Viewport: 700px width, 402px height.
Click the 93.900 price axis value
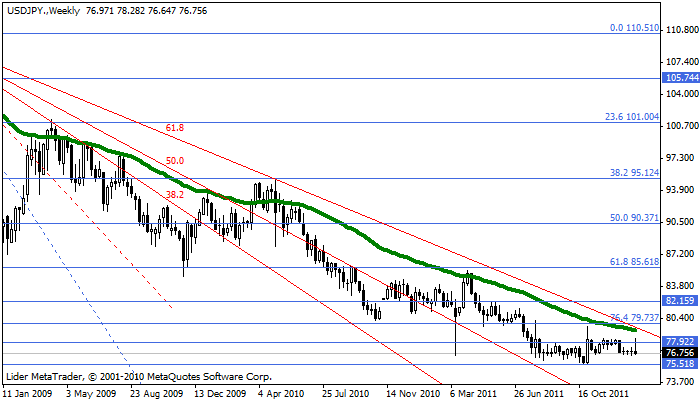pos(682,190)
